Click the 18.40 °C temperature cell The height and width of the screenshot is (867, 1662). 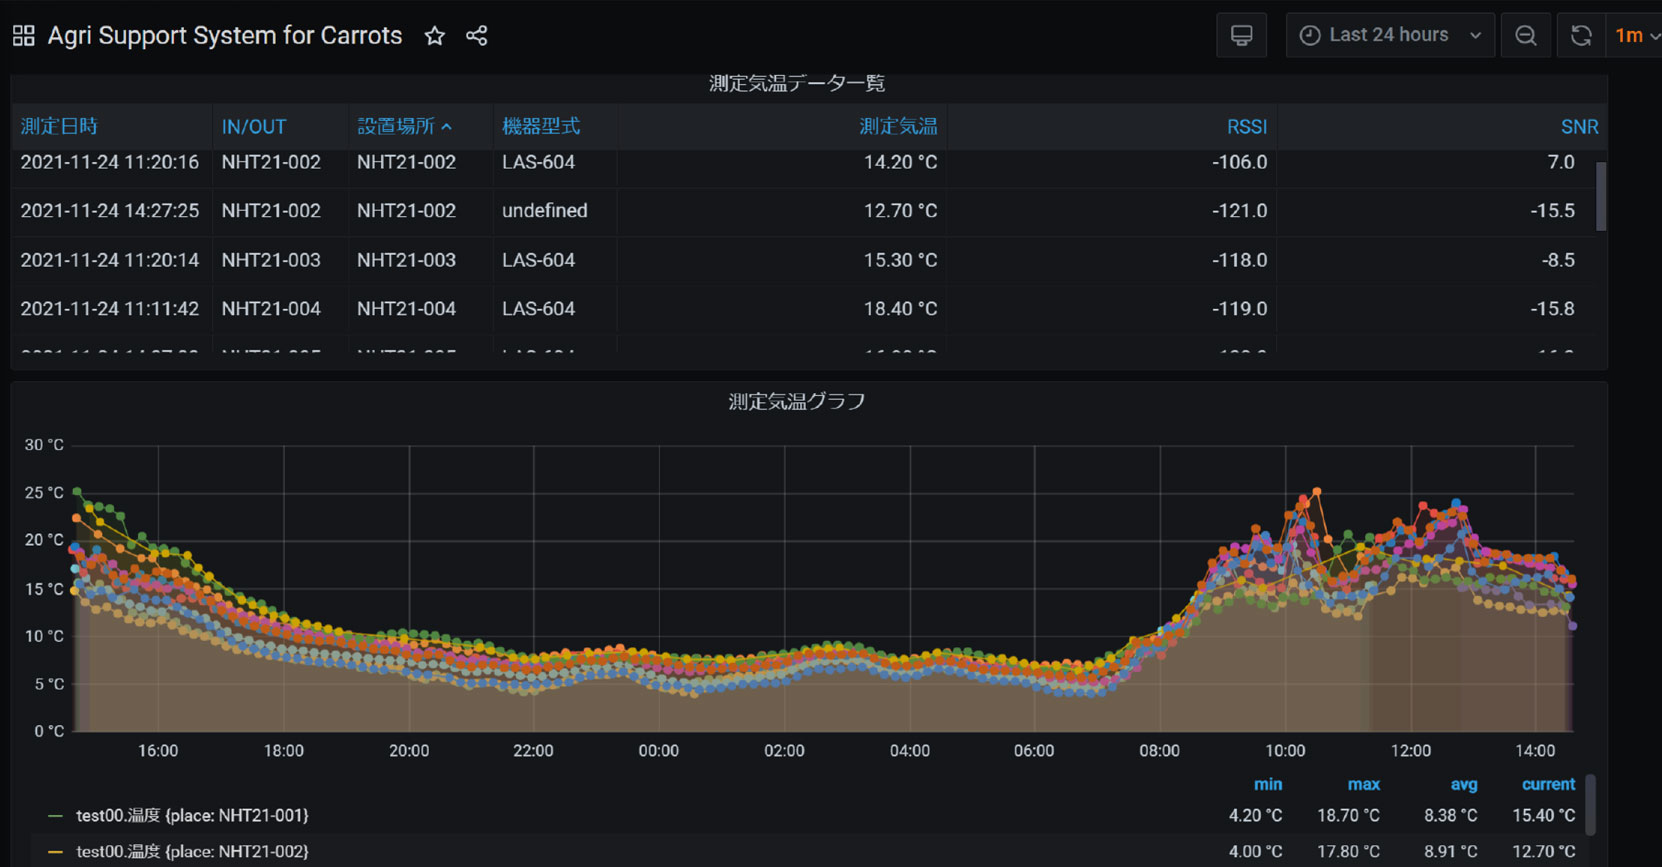(900, 309)
